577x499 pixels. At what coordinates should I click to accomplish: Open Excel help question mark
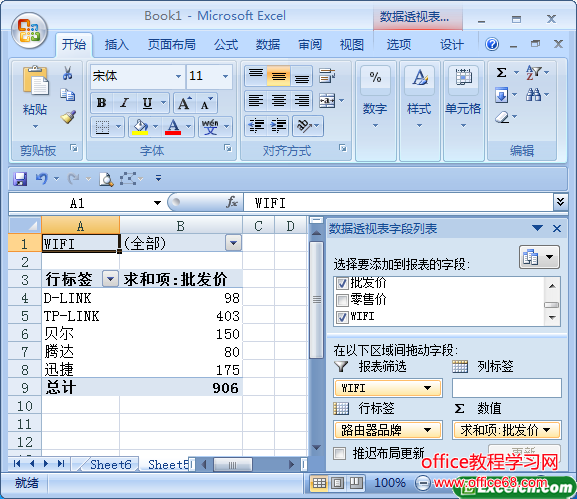pyautogui.click(x=492, y=45)
